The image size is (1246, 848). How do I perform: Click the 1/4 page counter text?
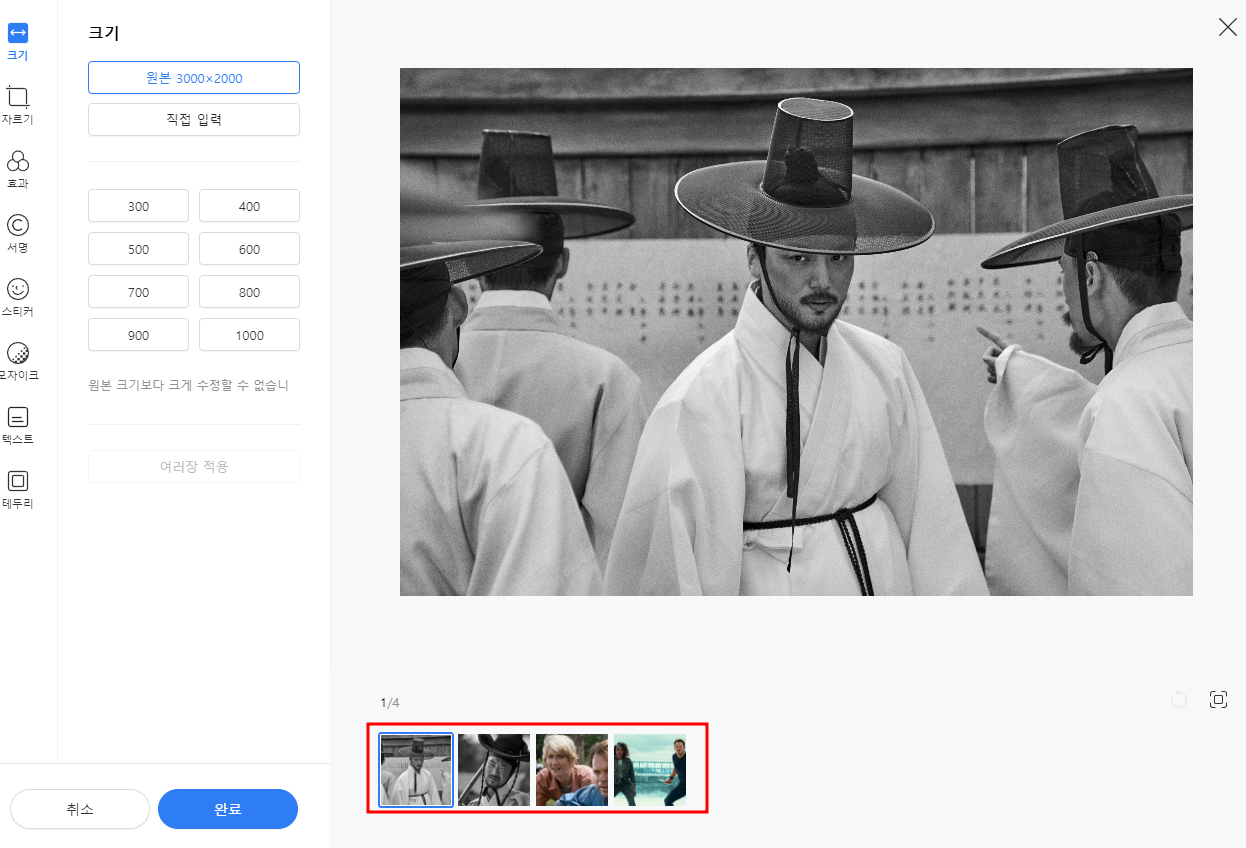[389, 703]
